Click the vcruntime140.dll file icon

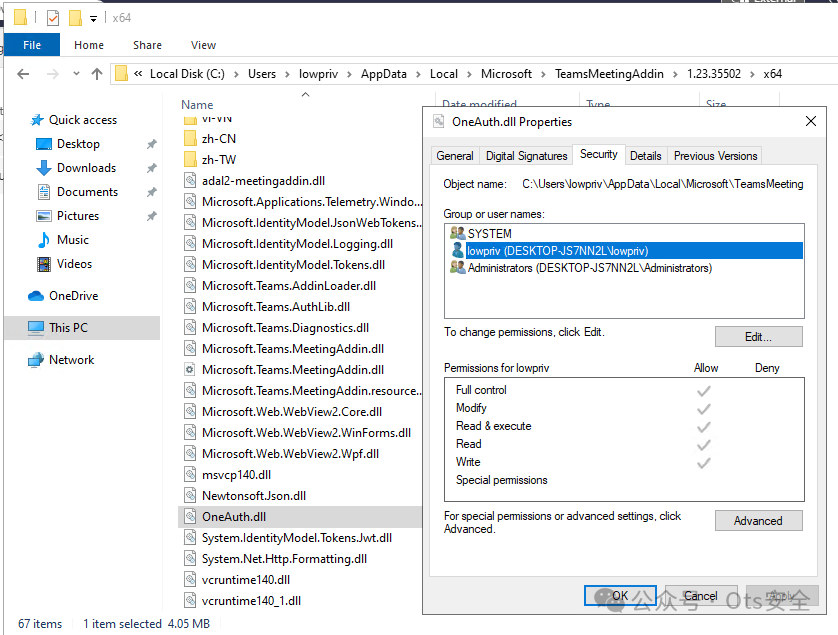pyautogui.click(x=190, y=579)
